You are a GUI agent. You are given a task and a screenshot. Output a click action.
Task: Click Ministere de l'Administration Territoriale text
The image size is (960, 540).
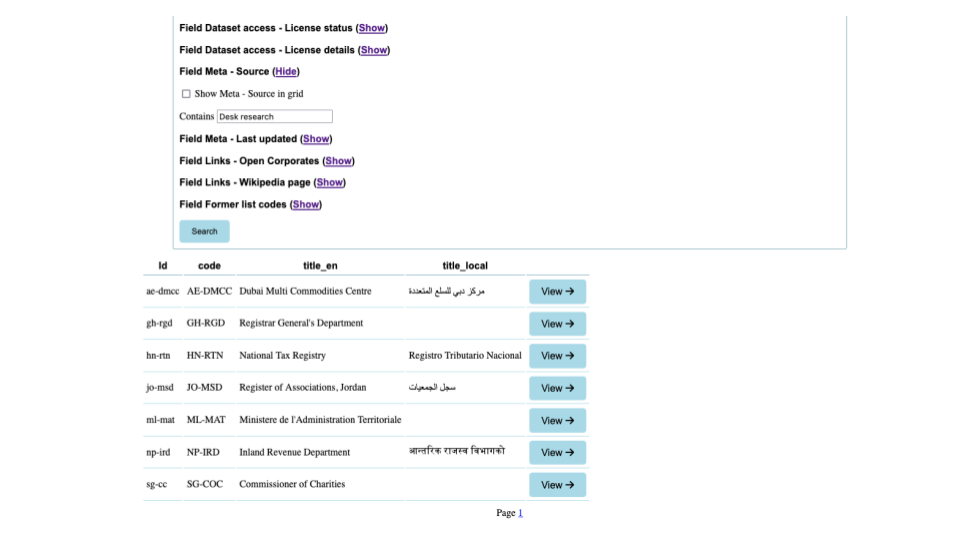click(x=320, y=420)
